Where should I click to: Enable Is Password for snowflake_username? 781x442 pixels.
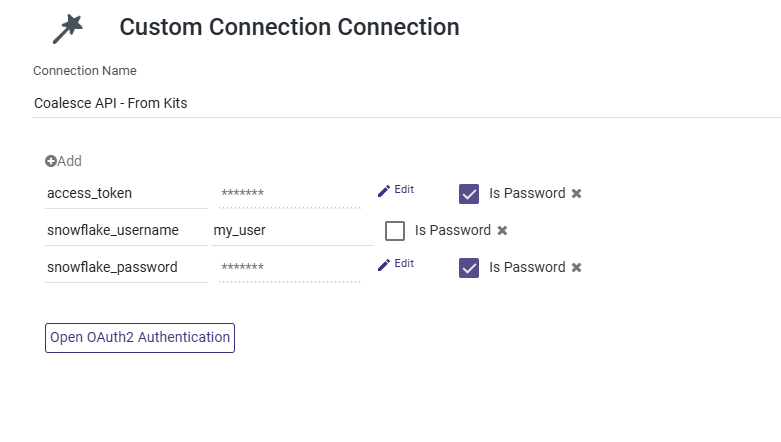(395, 231)
